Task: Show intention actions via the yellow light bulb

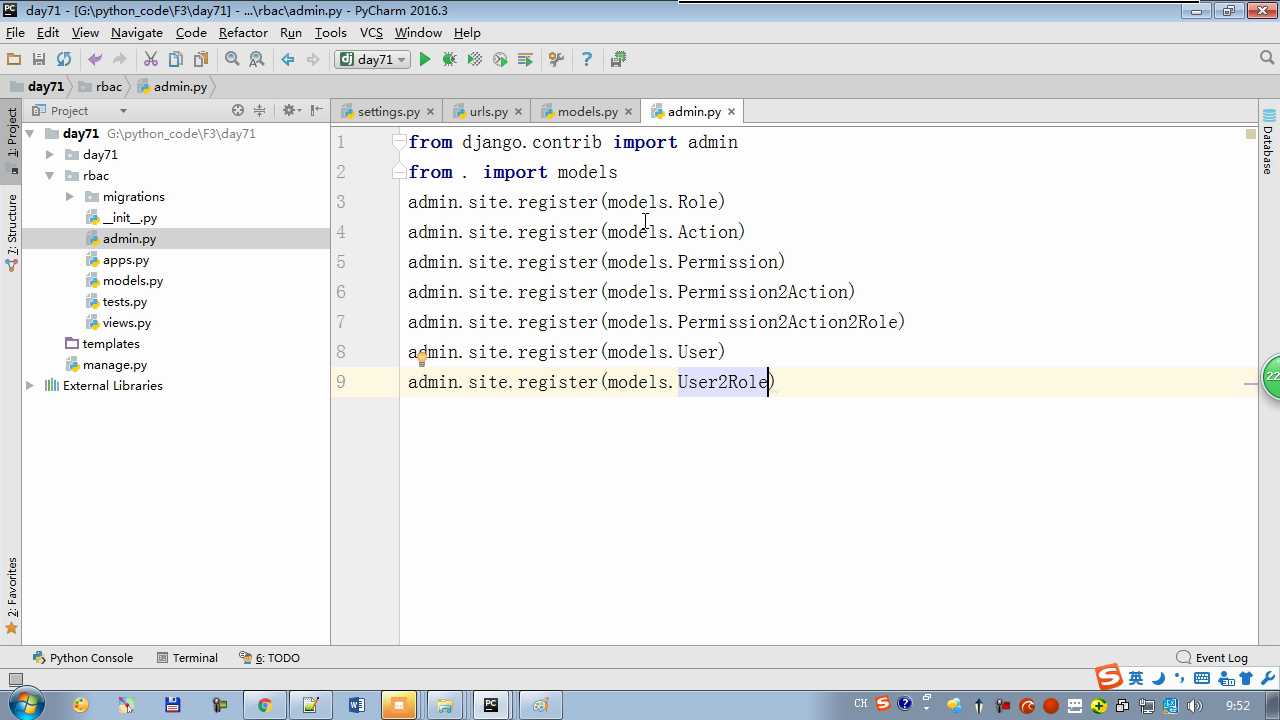Action: (422, 358)
